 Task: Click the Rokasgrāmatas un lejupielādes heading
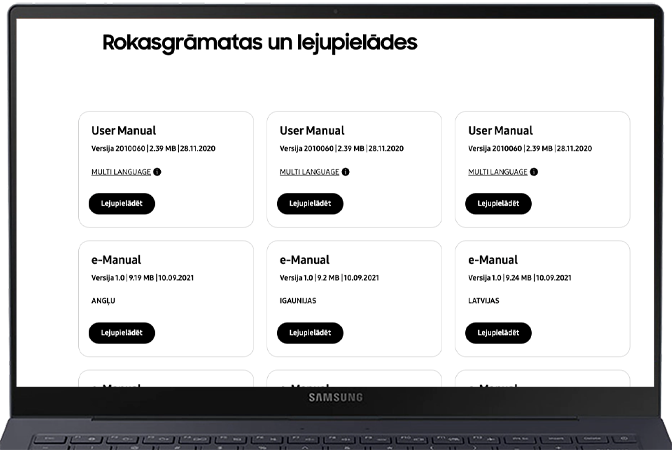[x=259, y=43]
